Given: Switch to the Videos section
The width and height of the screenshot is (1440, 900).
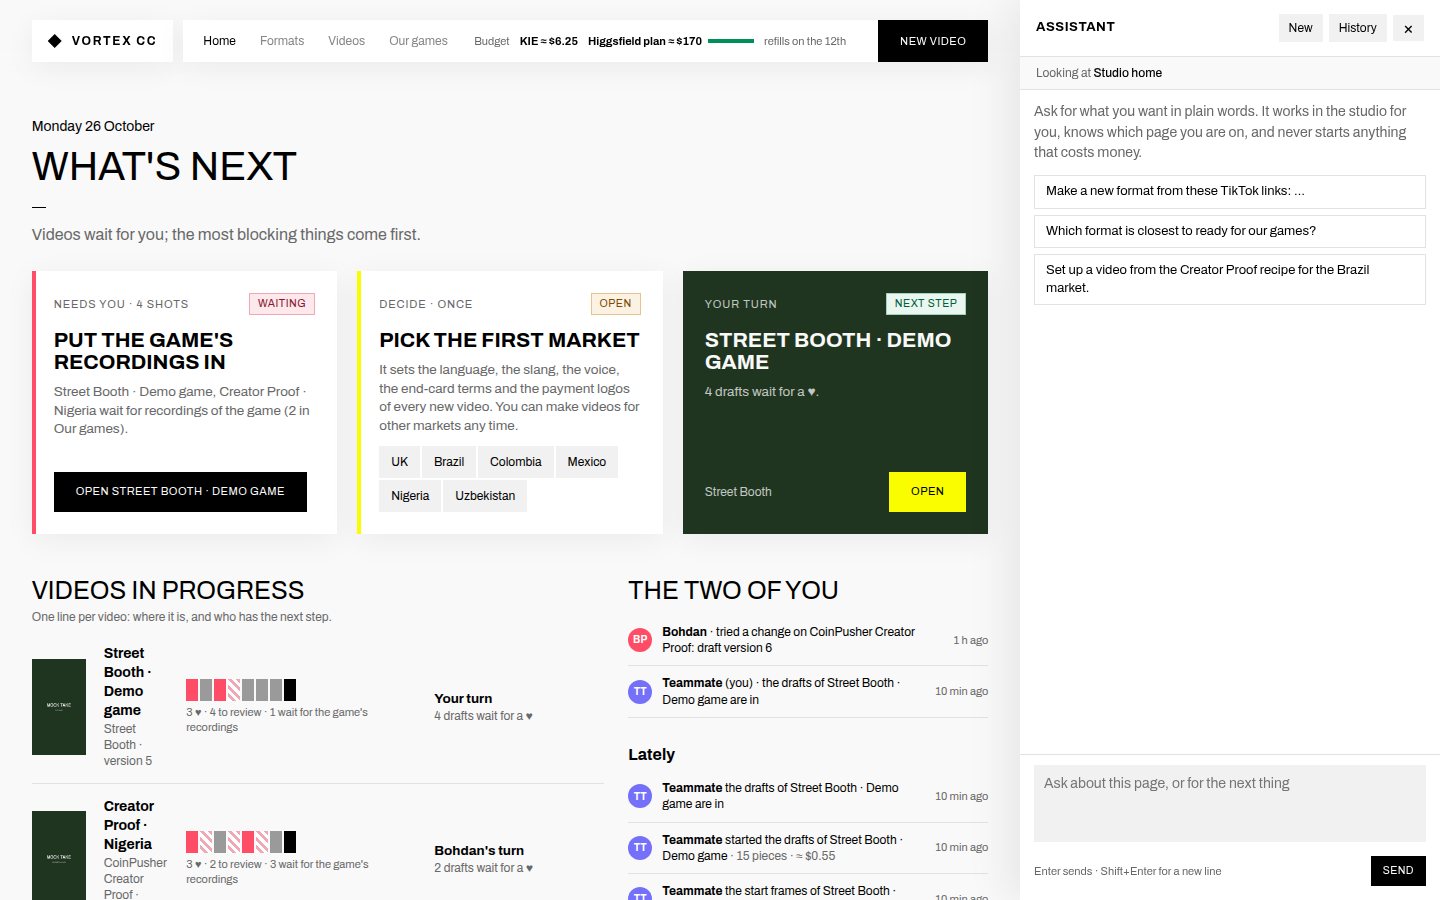Looking at the screenshot, I should 346,41.
